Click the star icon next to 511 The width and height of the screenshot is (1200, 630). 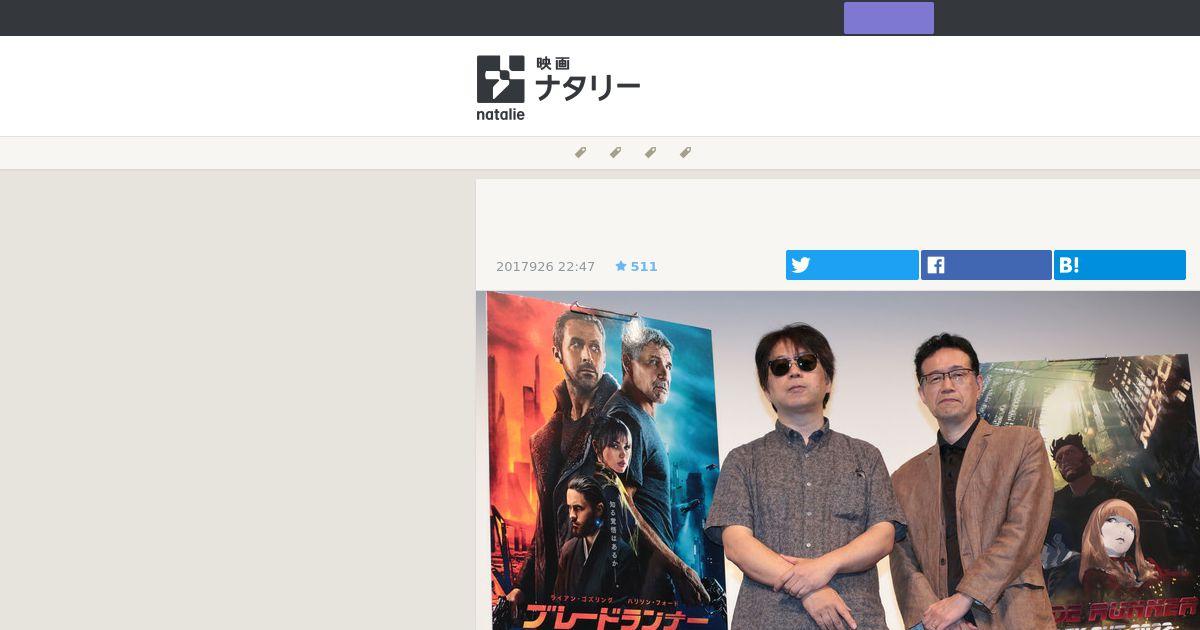point(621,266)
